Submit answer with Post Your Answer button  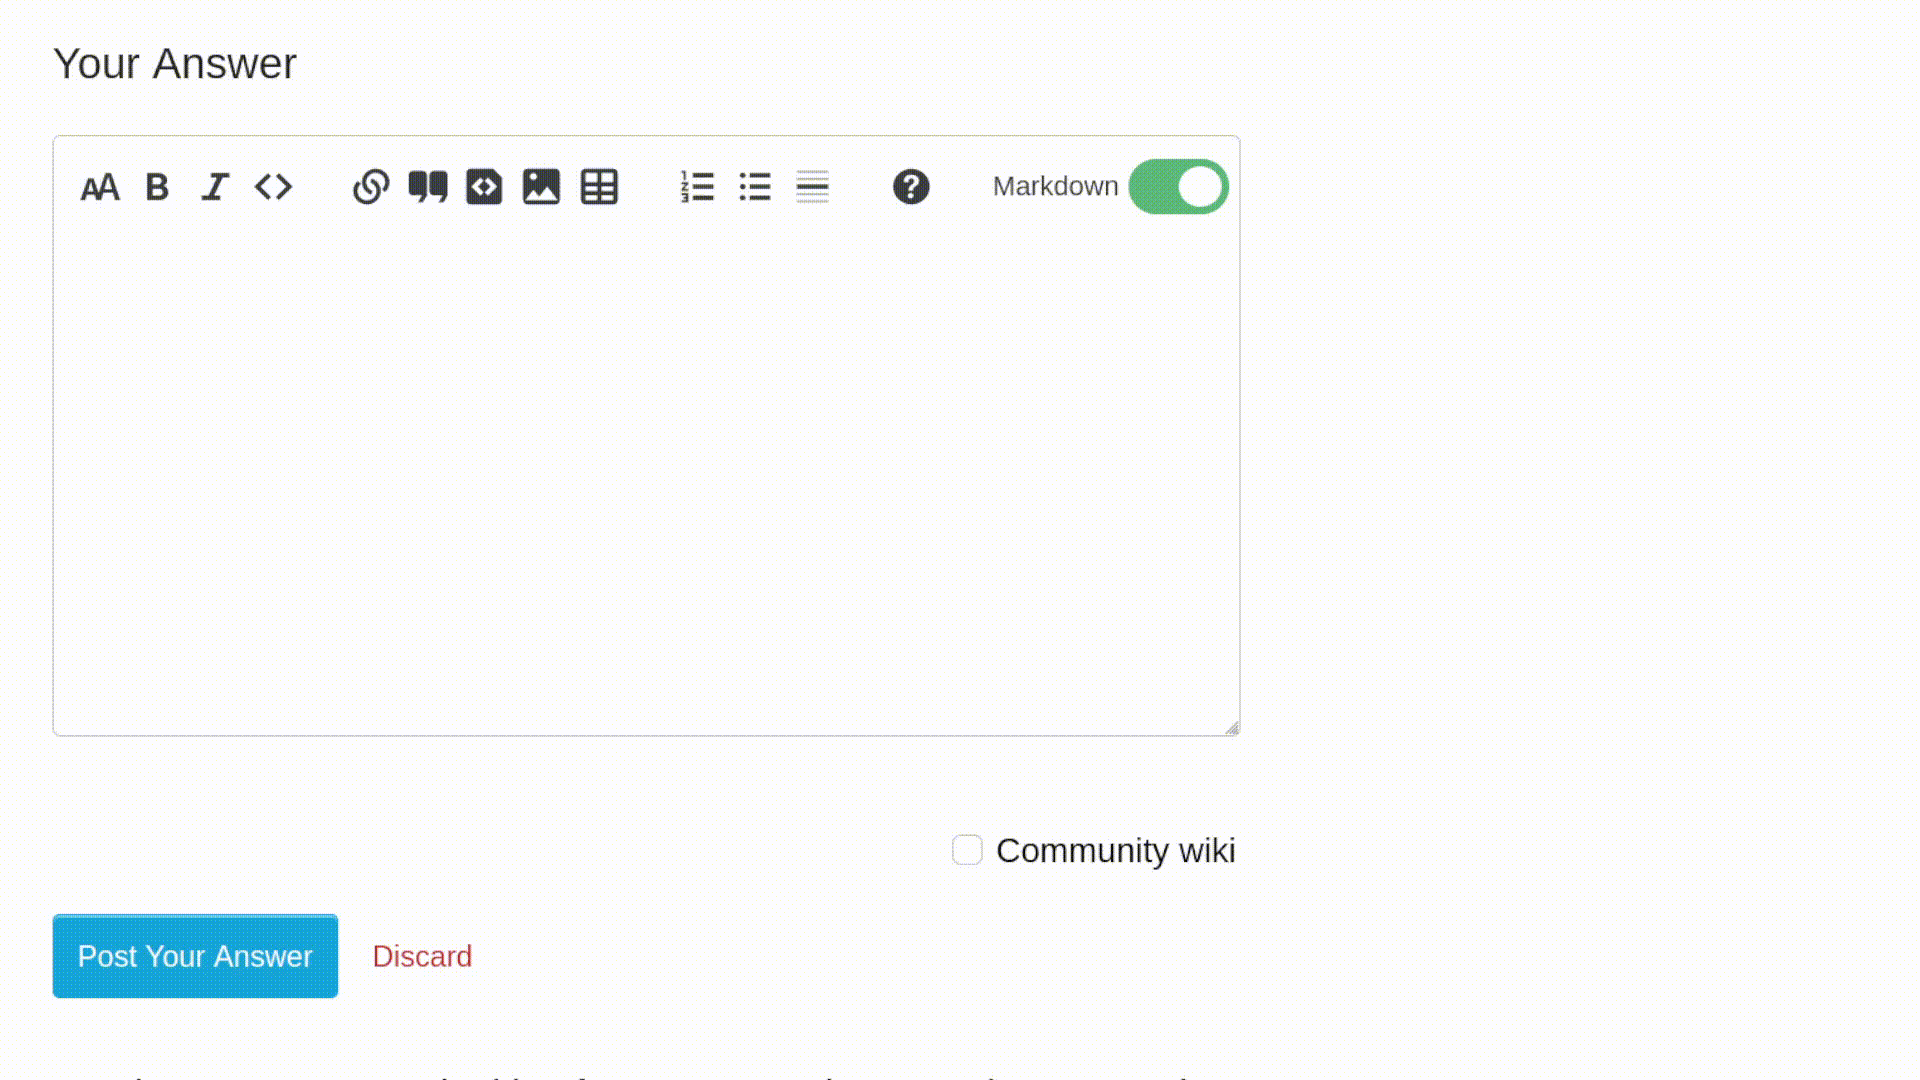tap(195, 955)
